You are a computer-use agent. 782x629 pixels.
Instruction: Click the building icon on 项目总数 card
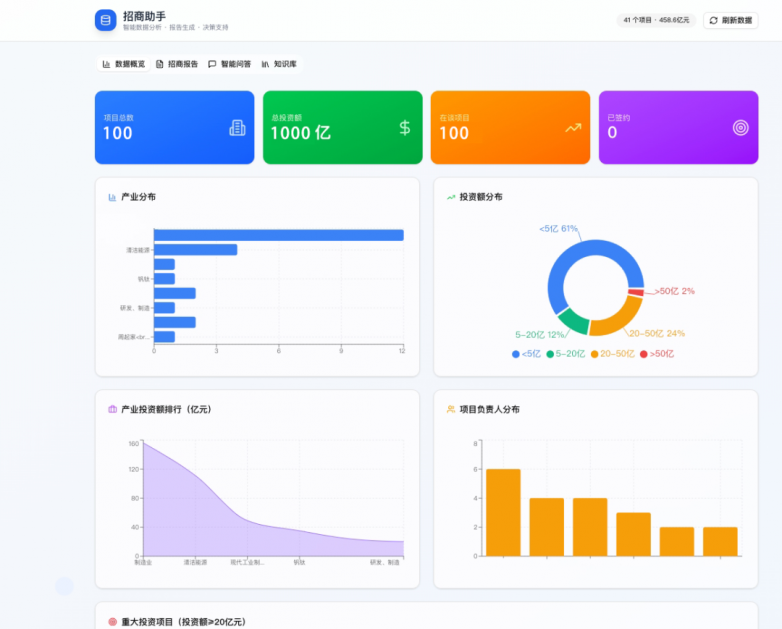coord(237,127)
